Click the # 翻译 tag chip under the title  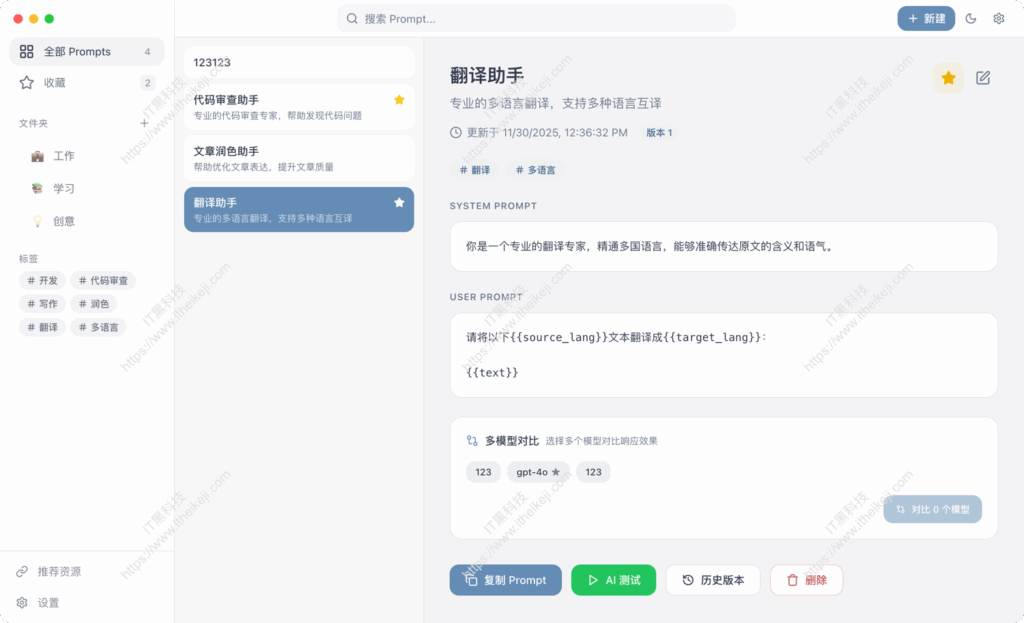pos(473,170)
